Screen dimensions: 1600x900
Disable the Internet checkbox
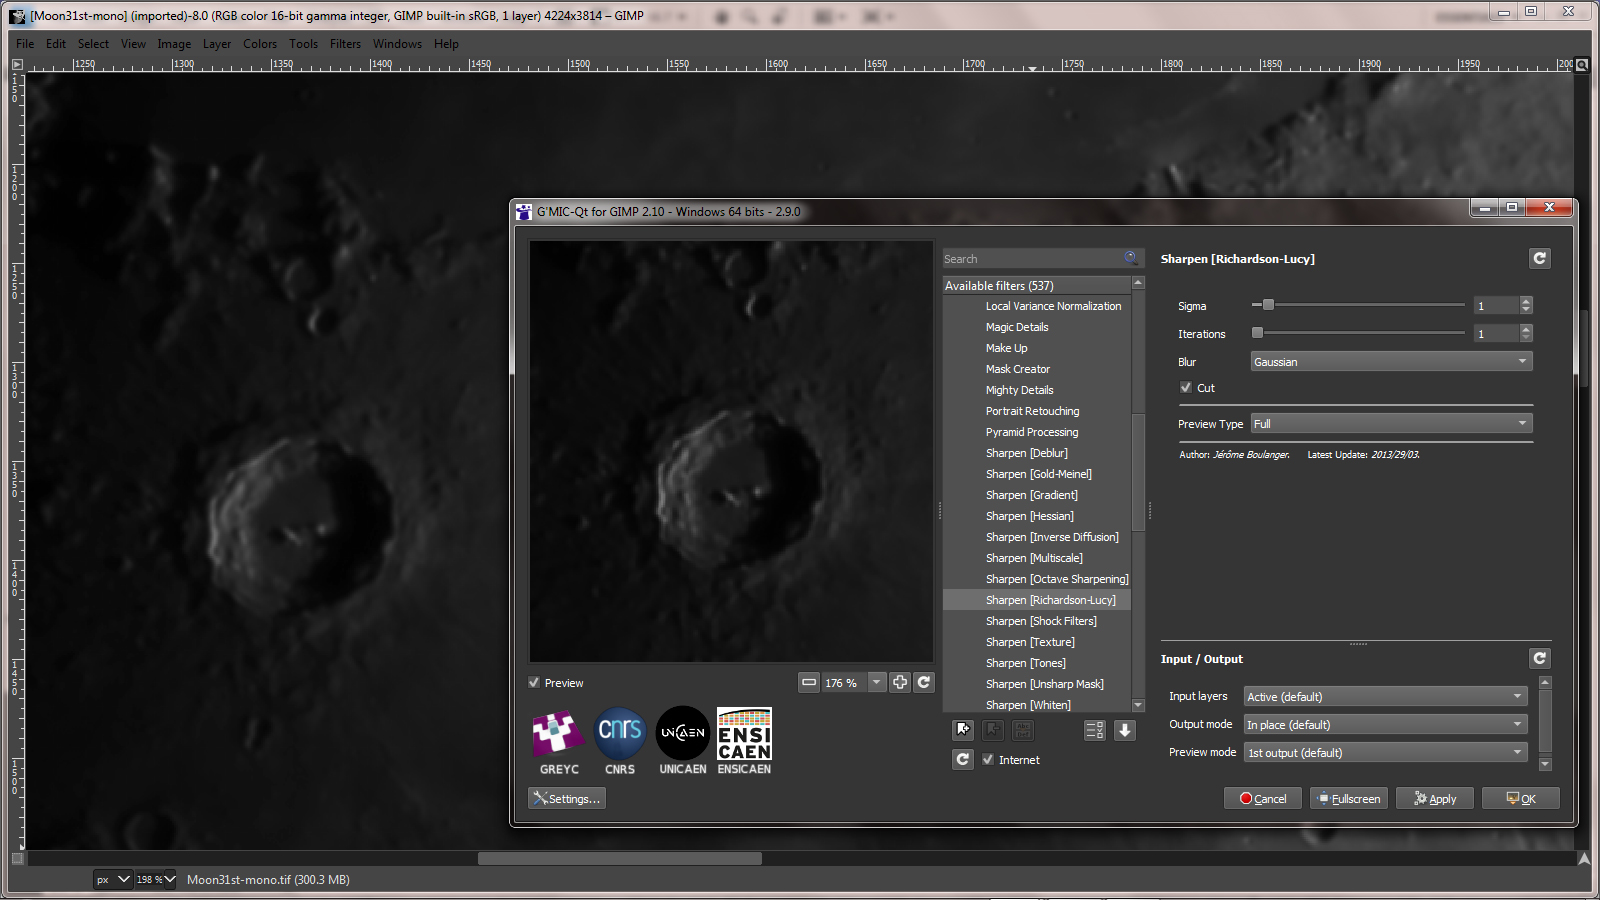(988, 759)
